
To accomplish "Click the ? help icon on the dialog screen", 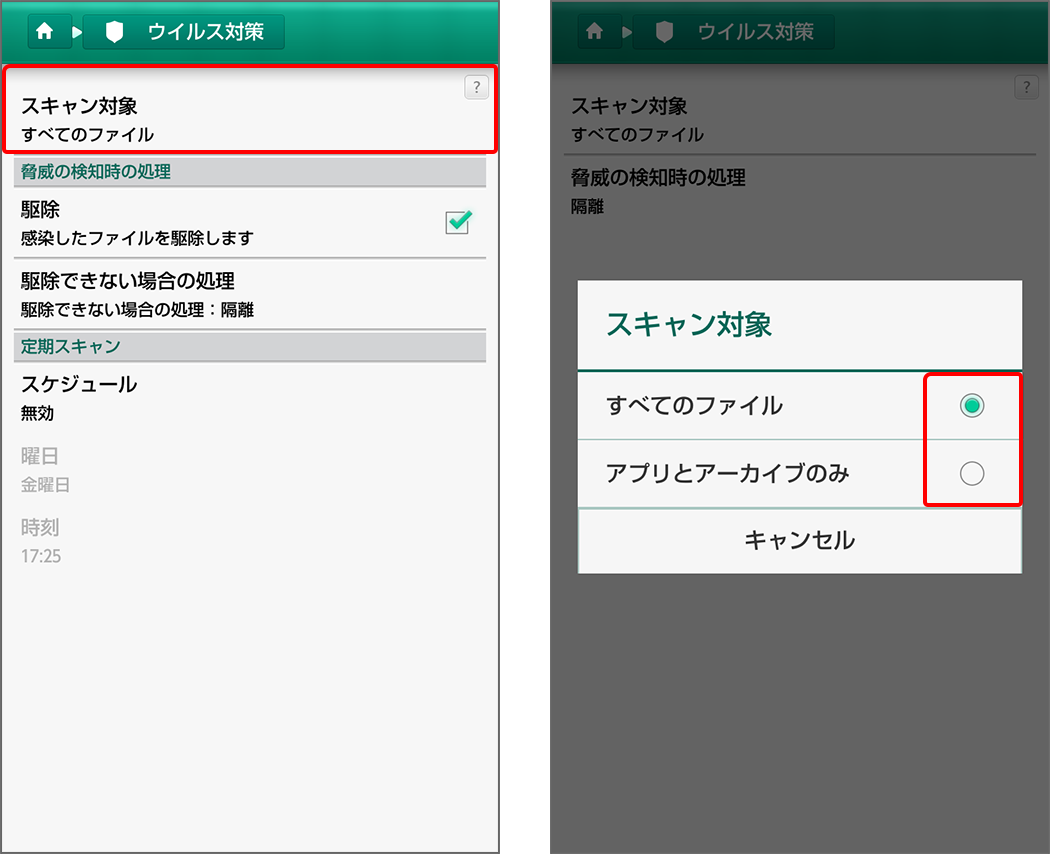I will tap(1026, 87).
